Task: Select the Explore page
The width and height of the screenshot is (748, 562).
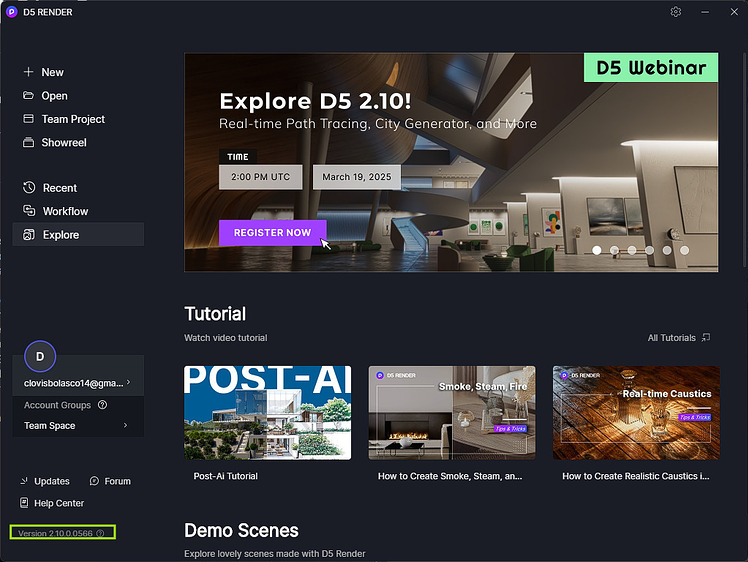Action: [78, 234]
